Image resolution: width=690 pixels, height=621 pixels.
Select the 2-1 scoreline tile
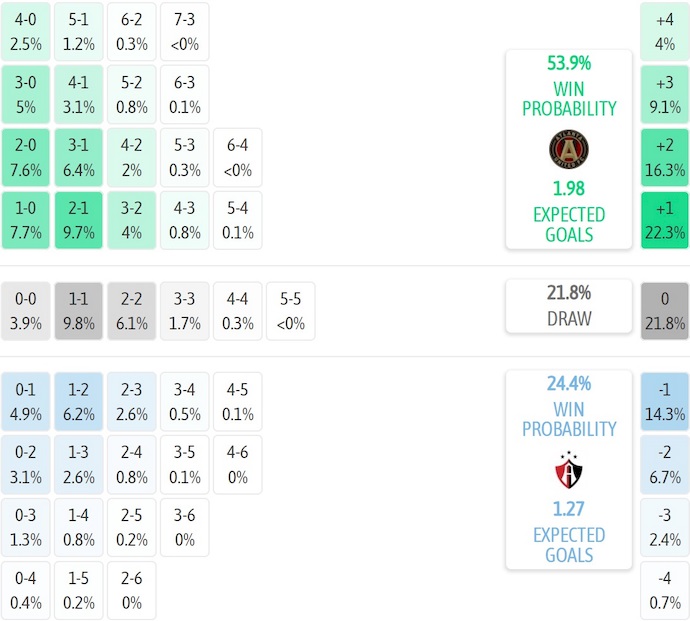(79, 220)
